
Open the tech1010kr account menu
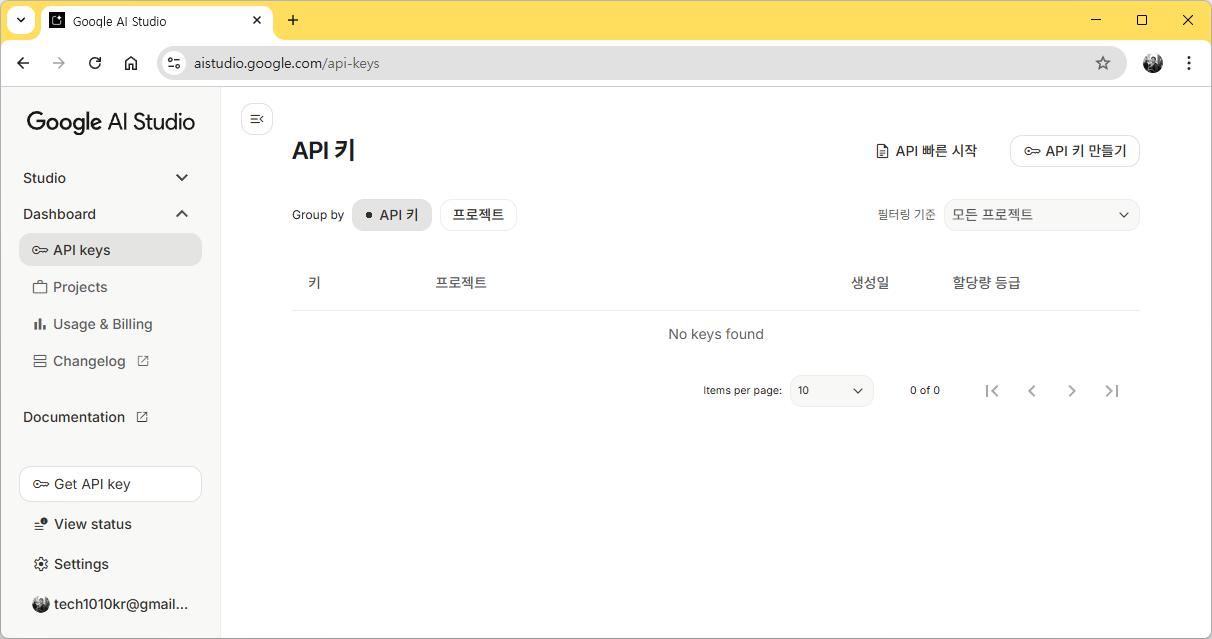[x=110, y=604]
